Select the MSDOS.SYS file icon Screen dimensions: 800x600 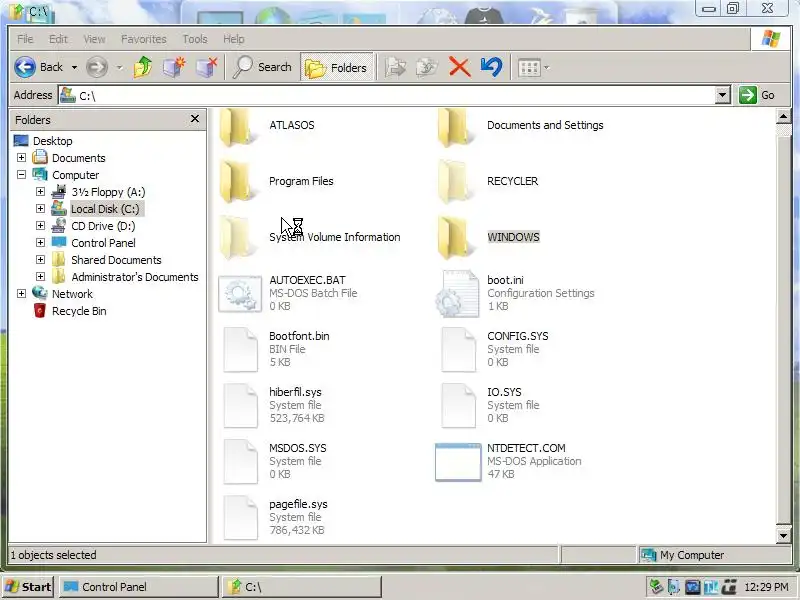[x=240, y=462]
